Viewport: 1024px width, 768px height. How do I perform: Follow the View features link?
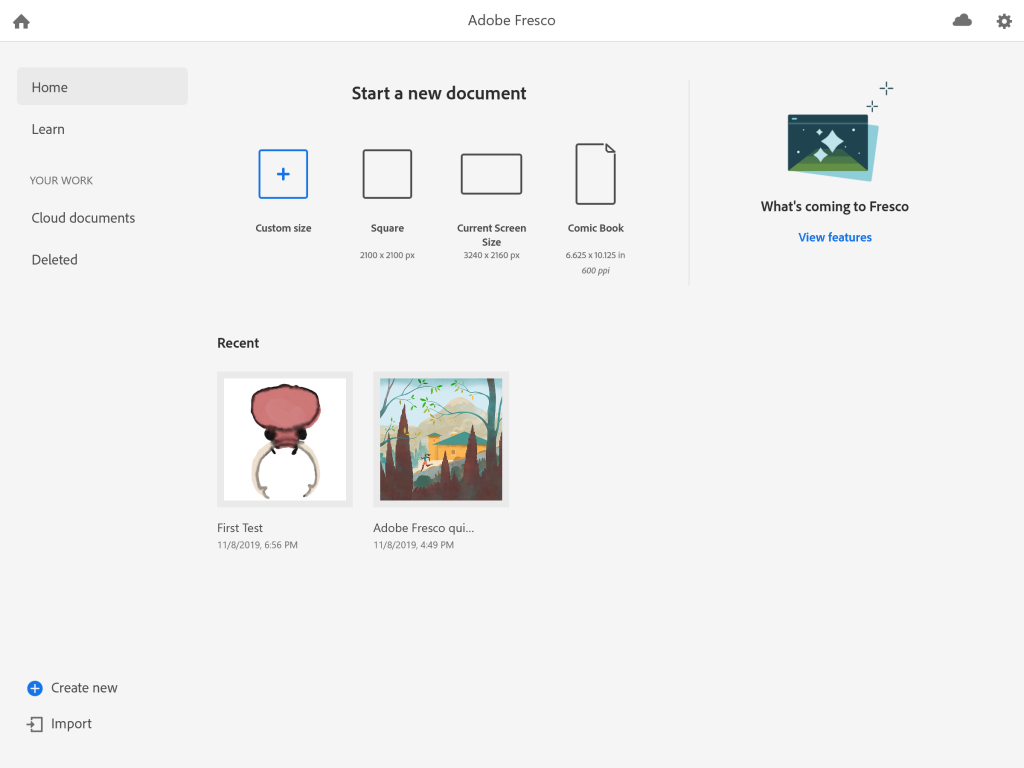(835, 237)
